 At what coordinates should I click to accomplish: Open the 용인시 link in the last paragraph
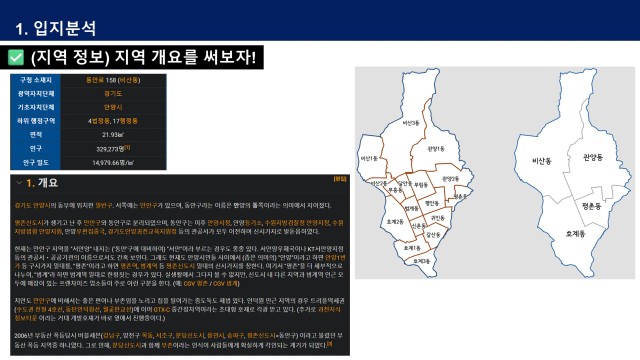[216, 336]
